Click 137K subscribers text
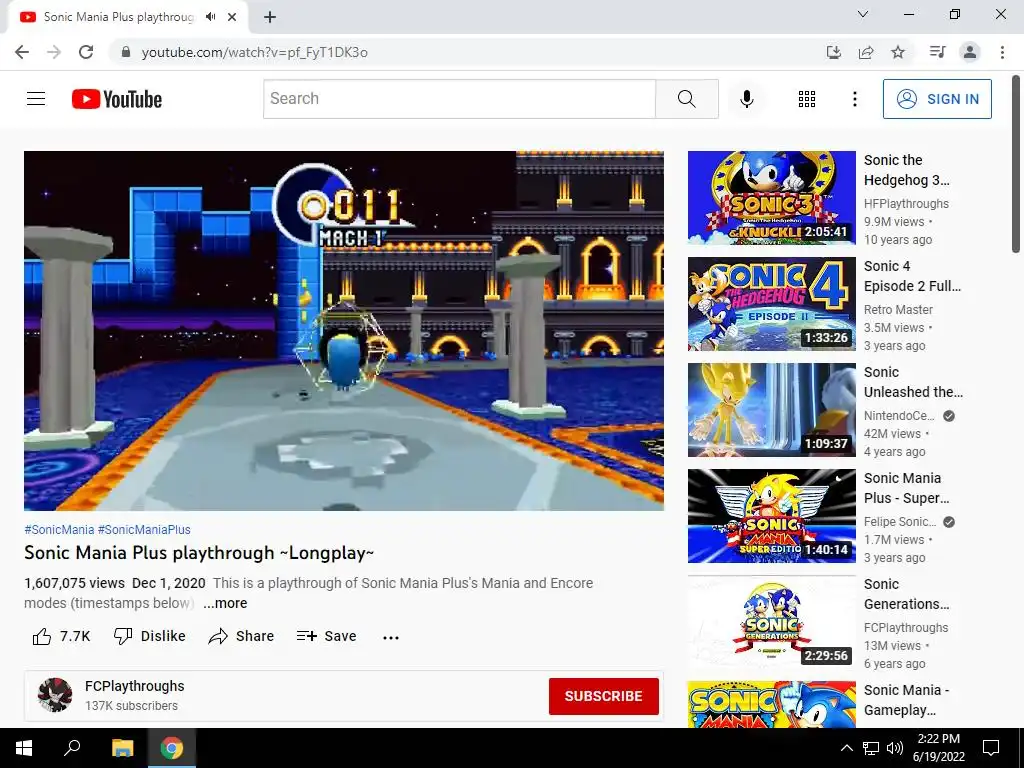This screenshot has height=768, width=1024. (x=131, y=706)
